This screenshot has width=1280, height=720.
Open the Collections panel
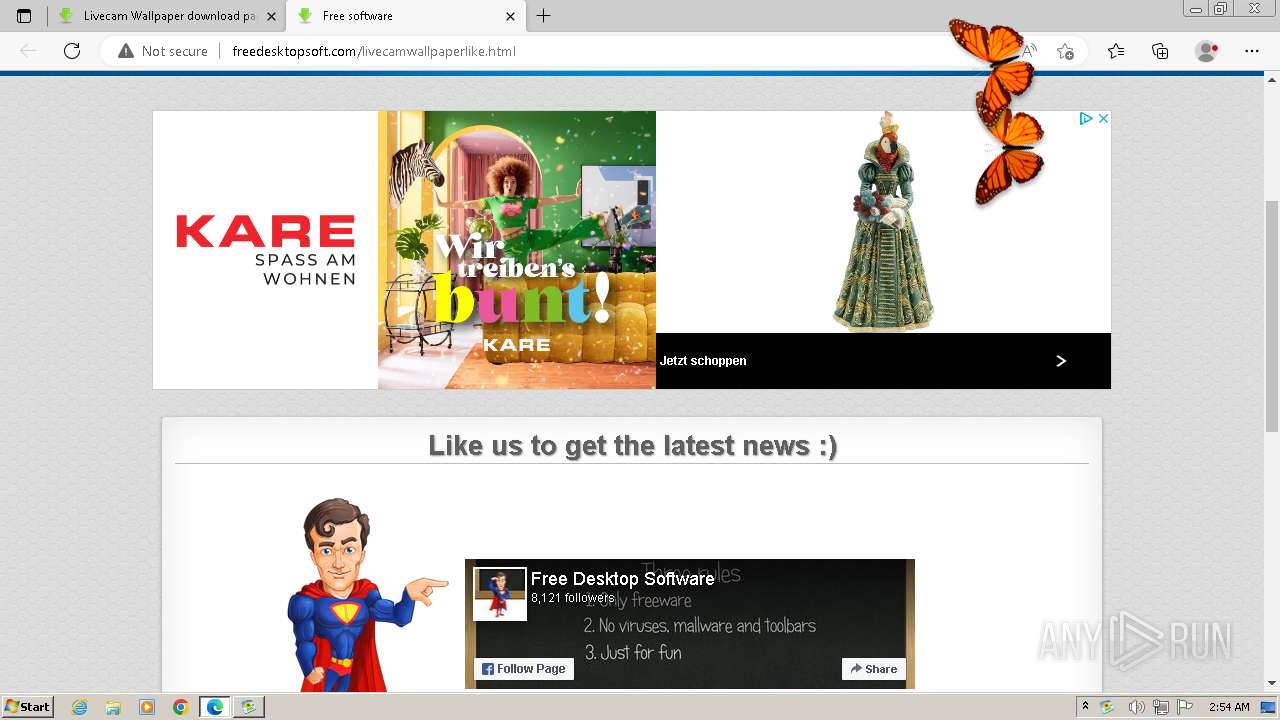[x=1160, y=51]
